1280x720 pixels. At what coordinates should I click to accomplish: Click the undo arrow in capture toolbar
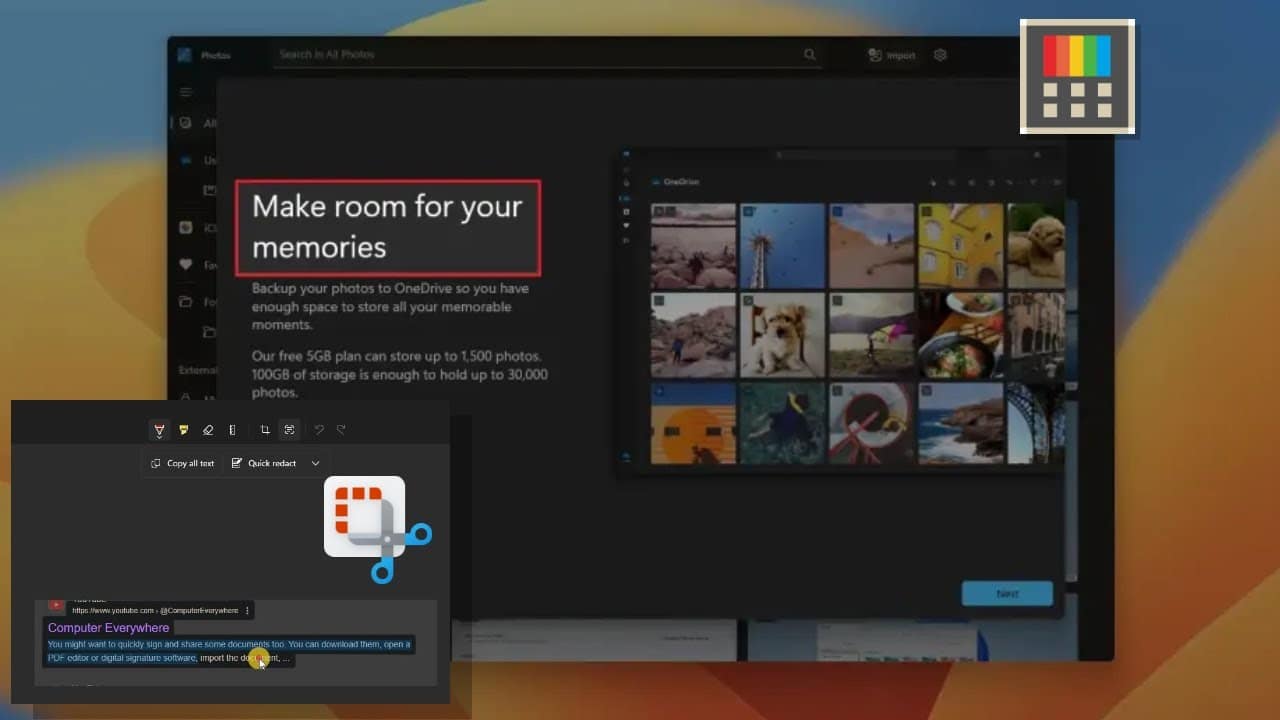point(318,429)
